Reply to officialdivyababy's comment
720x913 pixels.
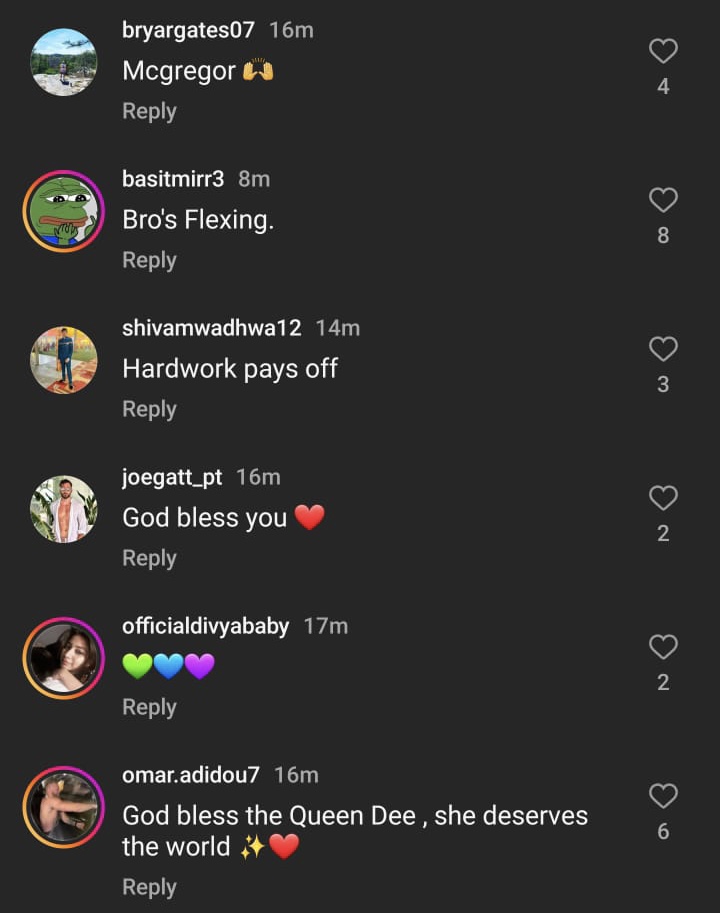click(149, 707)
